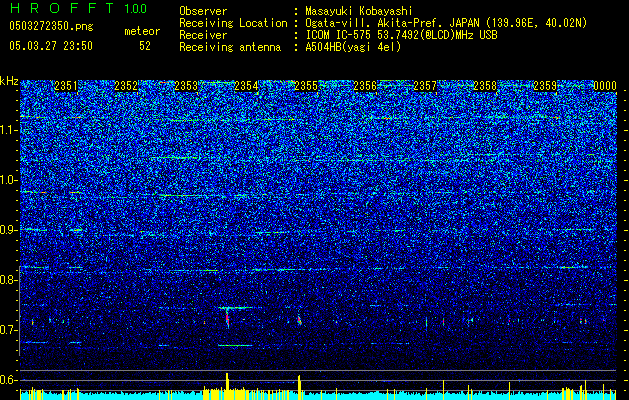Click the 1.1 kHz frequency tick label
This screenshot has height=400, width=629.
8,130
